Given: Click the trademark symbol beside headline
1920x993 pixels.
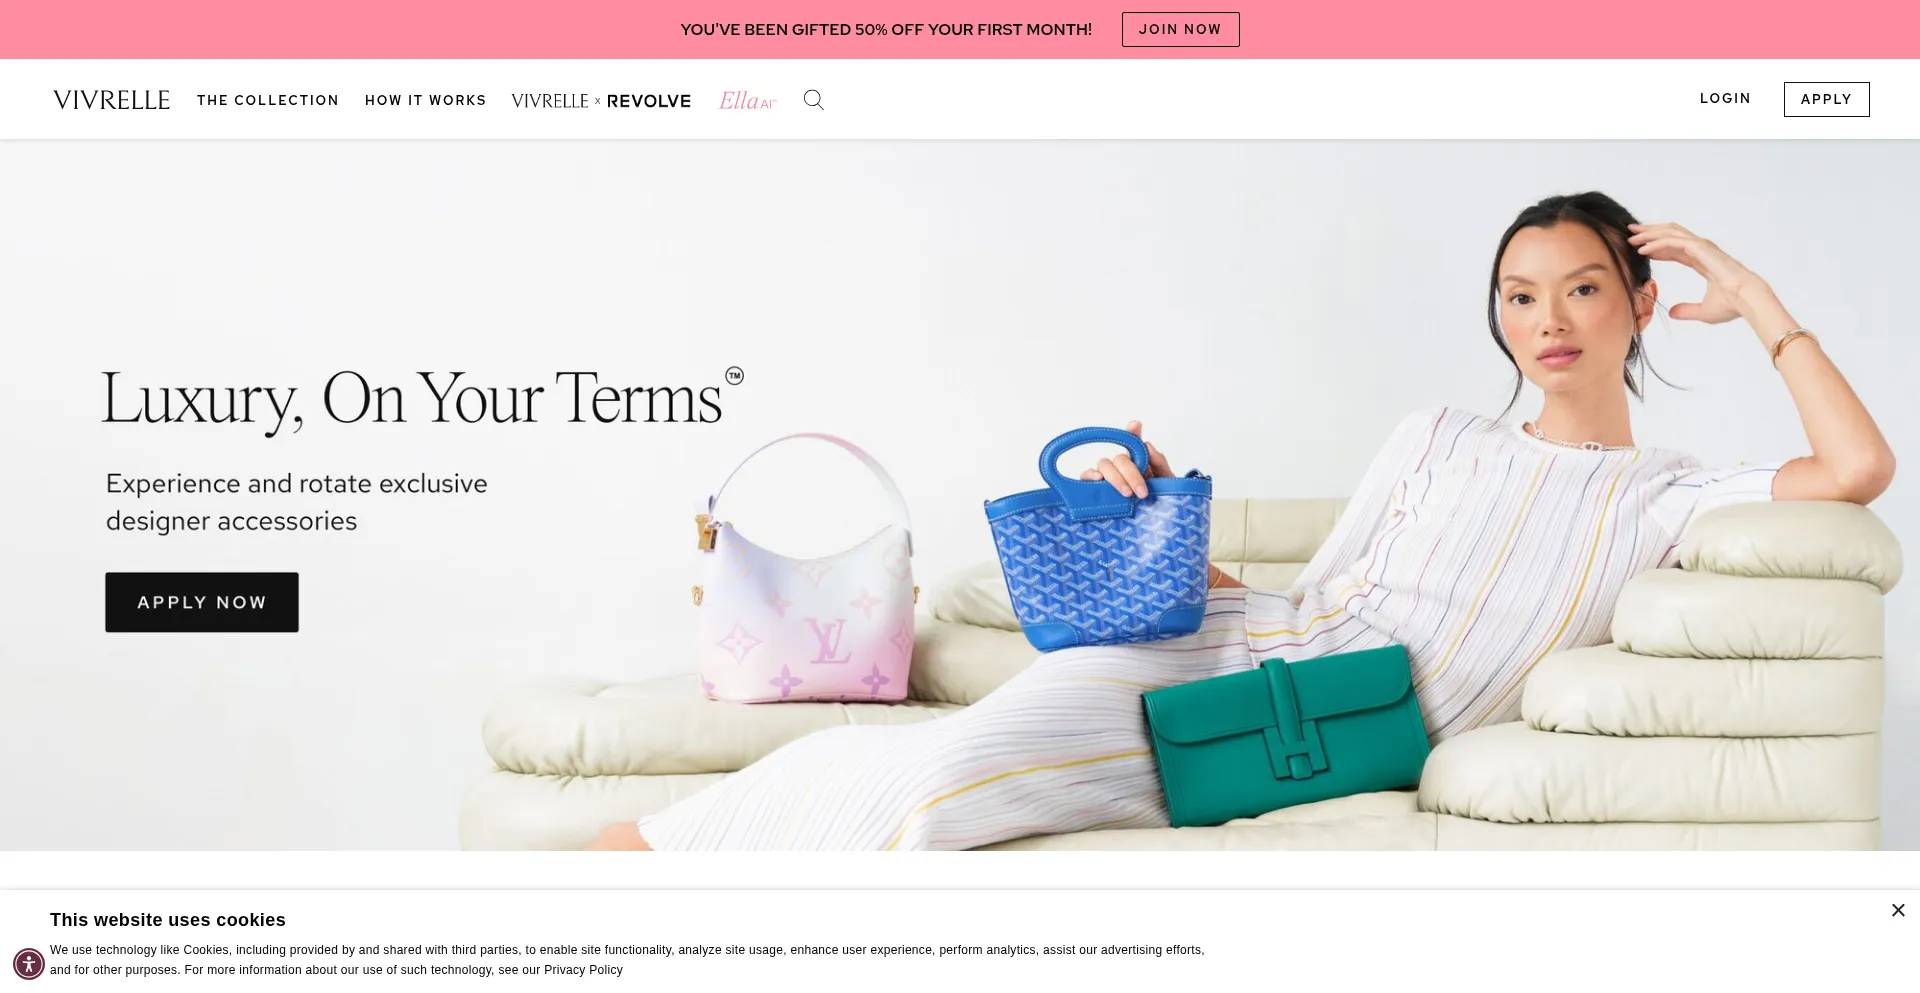Looking at the screenshot, I should click(x=734, y=376).
